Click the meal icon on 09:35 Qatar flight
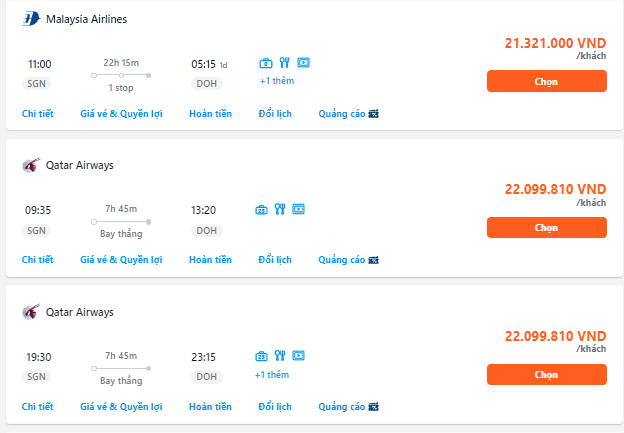 click(280, 209)
